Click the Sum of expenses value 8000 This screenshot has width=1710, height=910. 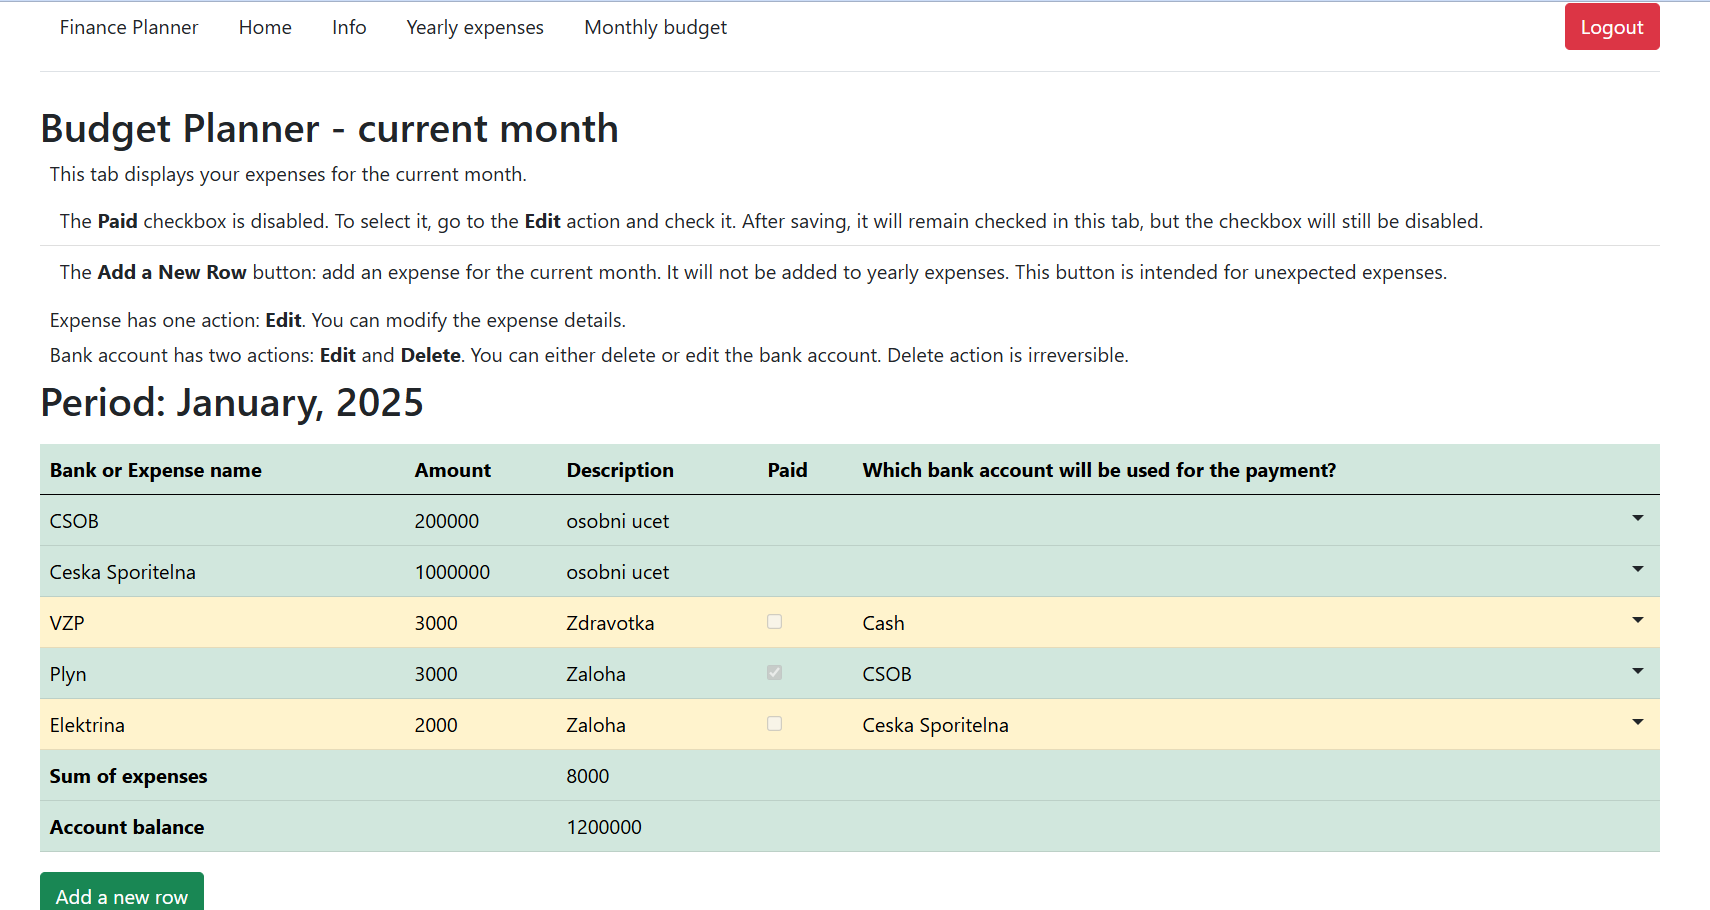[x=588, y=777]
